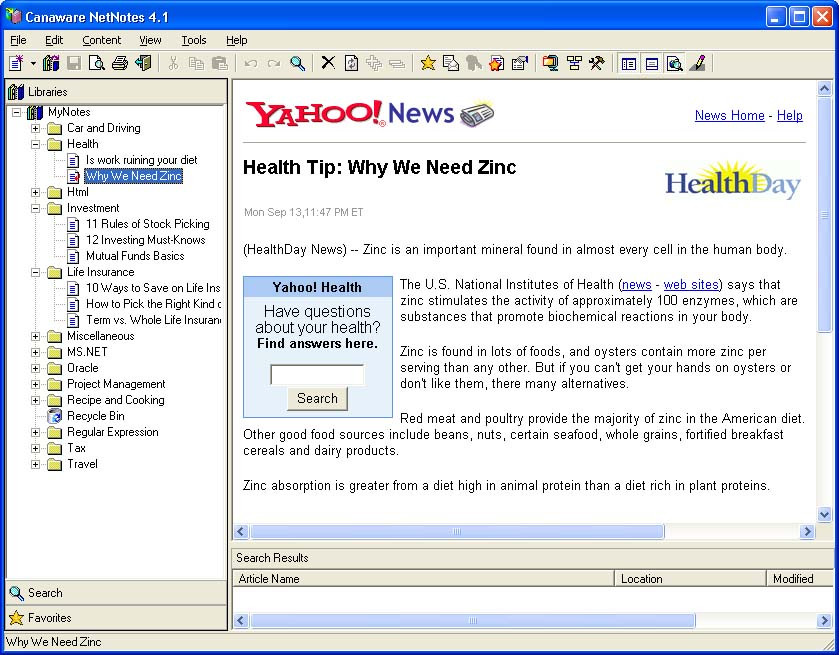This screenshot has width=839, height=655.
Task: Collapse the Life Insurance folder
Action: pos(35,272)
